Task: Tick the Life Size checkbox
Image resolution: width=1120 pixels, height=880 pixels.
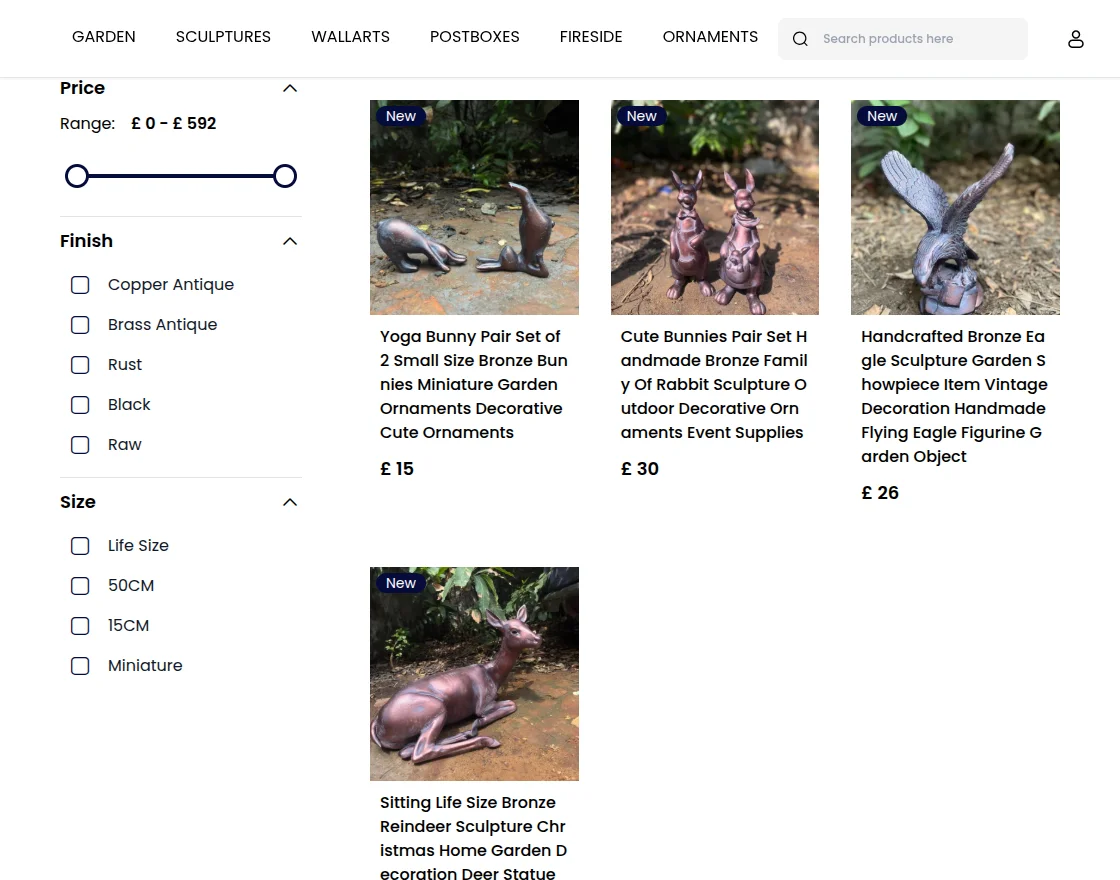Action: (x=80, y=546)
